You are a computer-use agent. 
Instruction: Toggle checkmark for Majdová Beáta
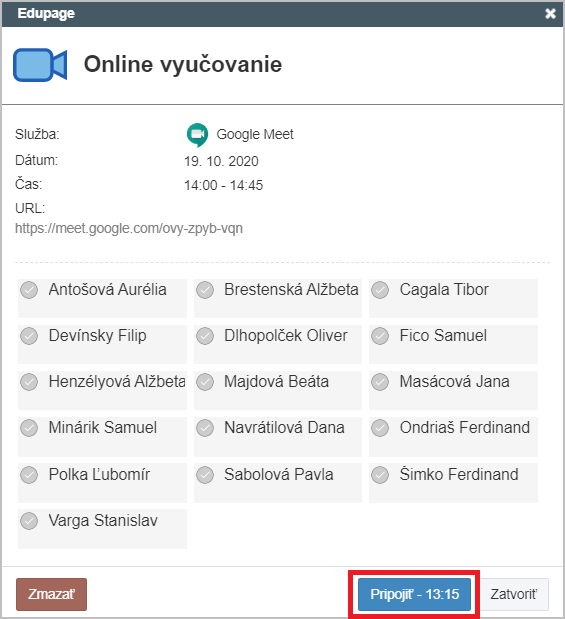click(x=205, y=382)
